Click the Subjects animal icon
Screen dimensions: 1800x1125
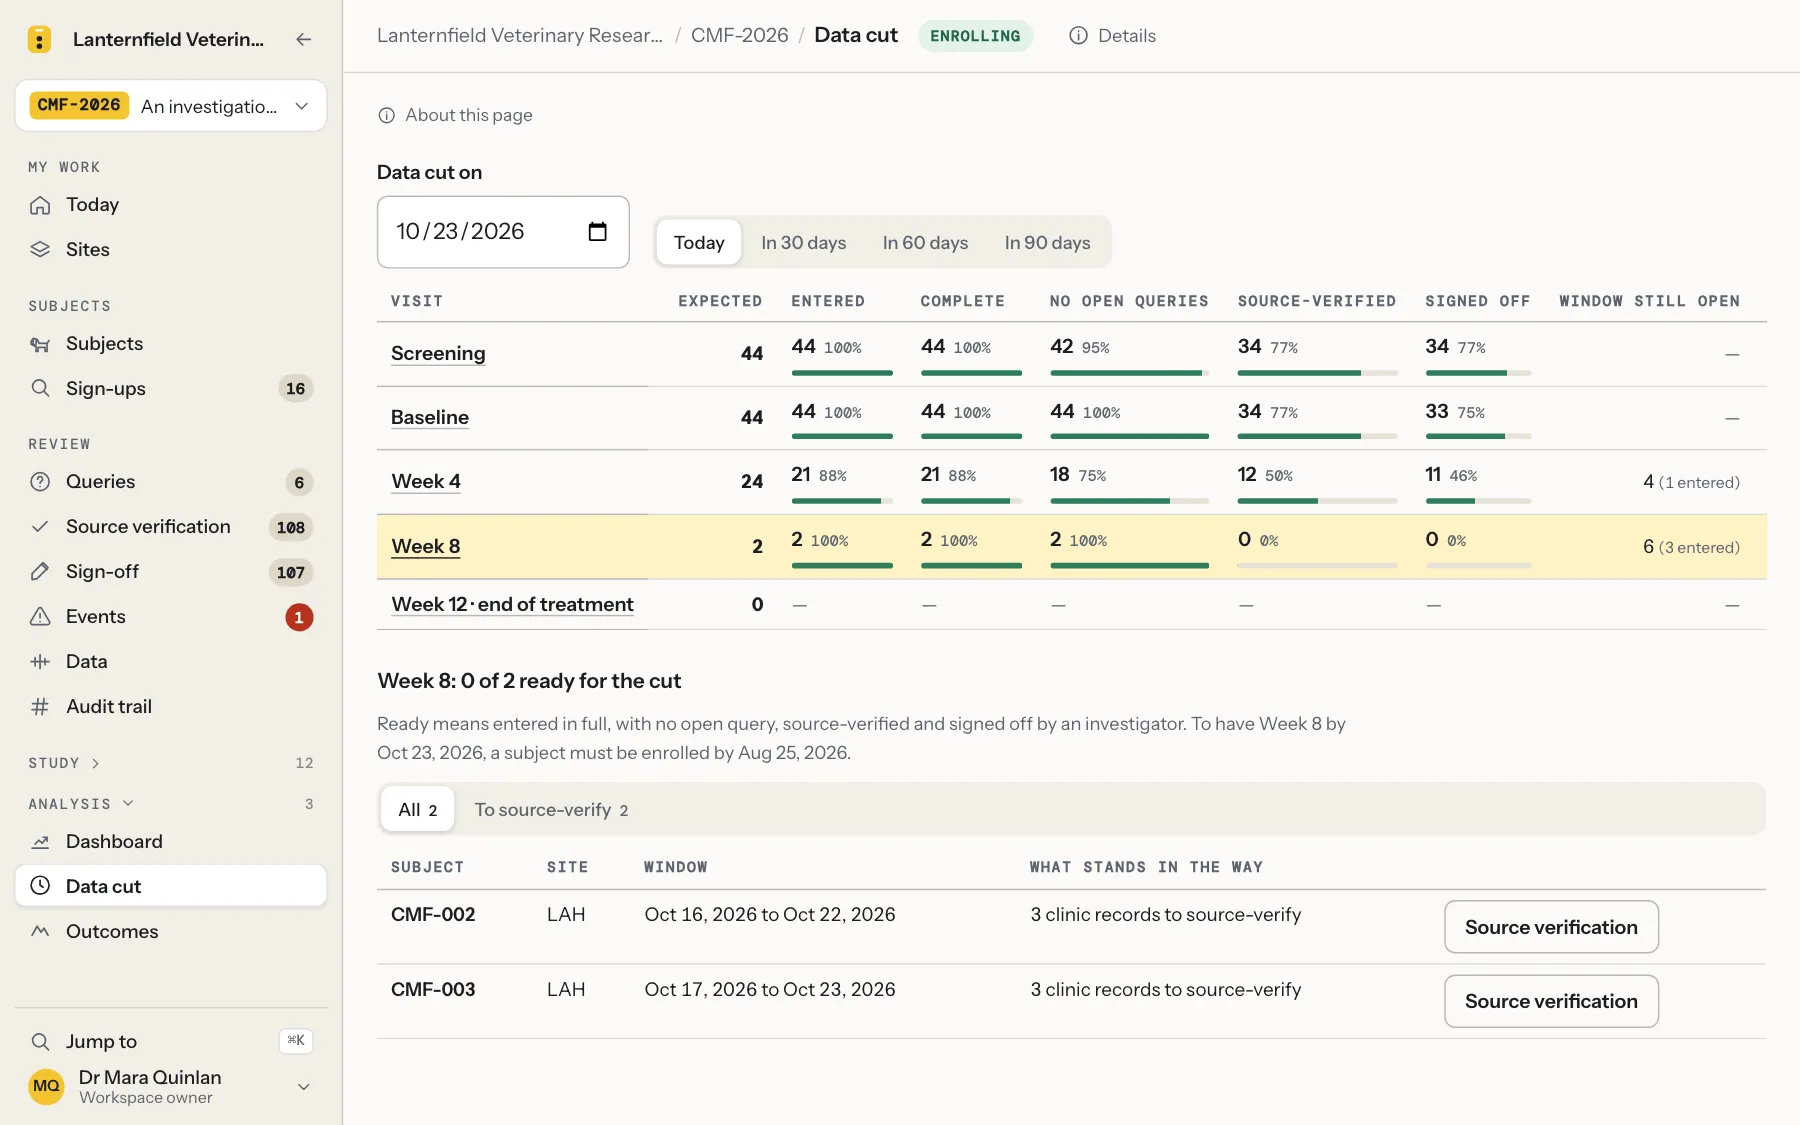(x=40, y=344)
